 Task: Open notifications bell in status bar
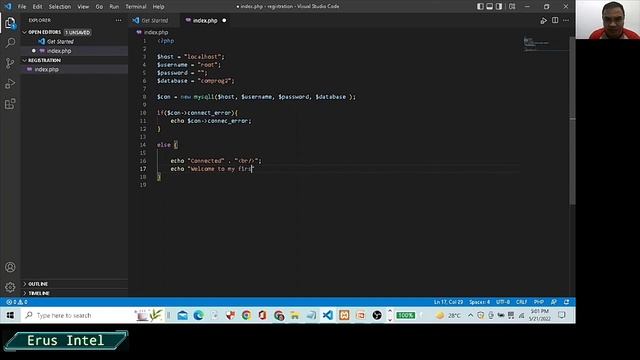coord(567,302)
